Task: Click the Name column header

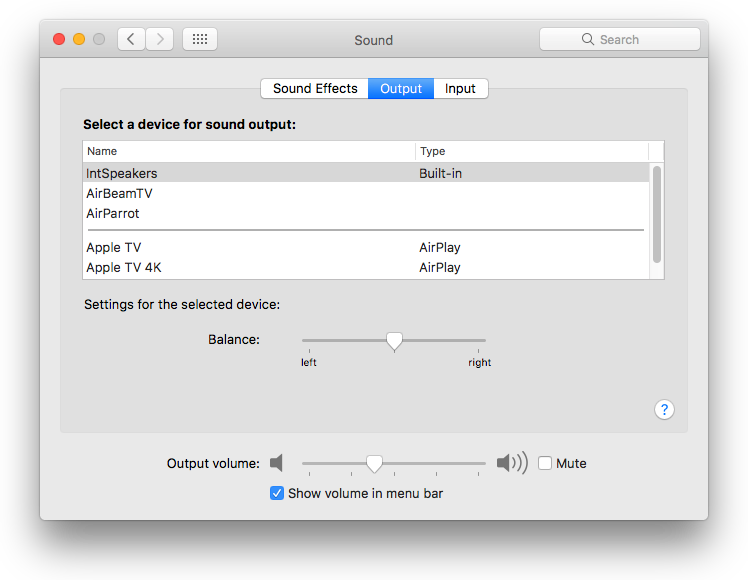Action: tap(102, 151)
